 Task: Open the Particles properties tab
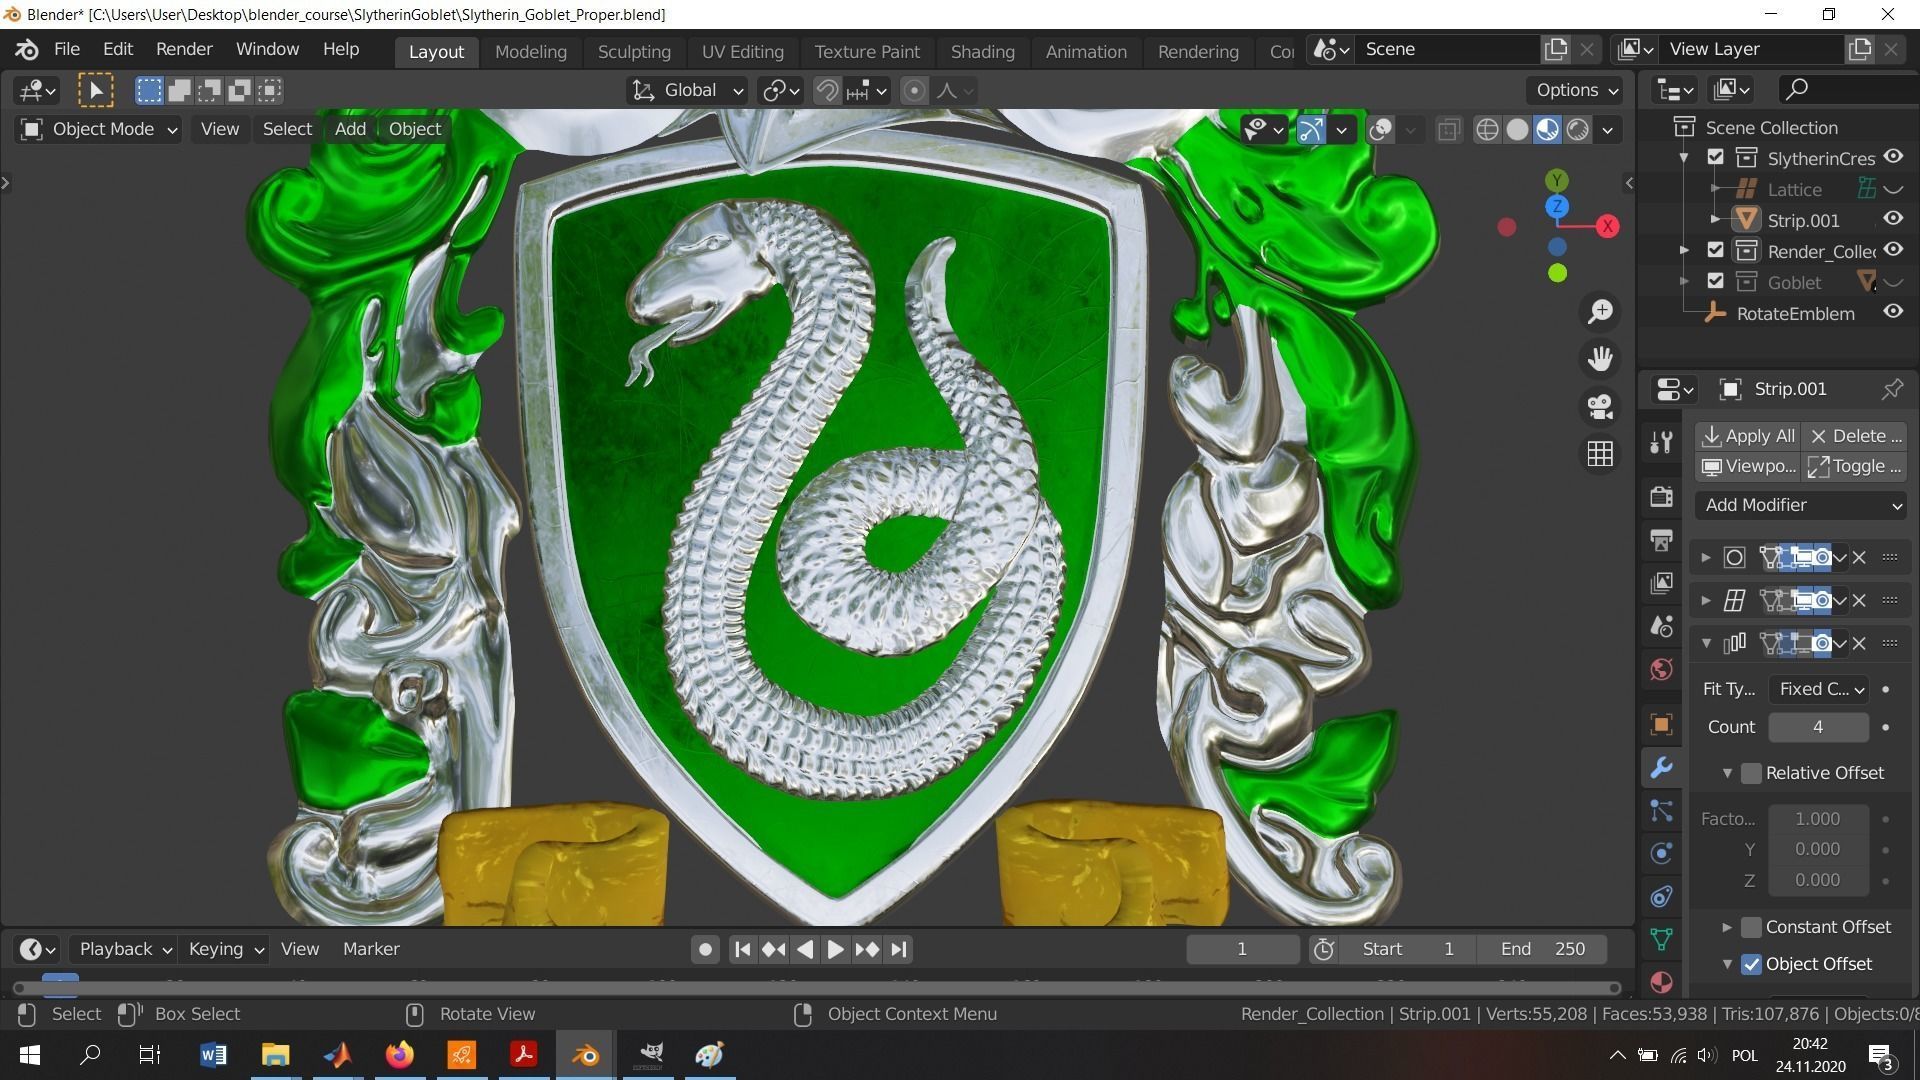(1661, 810)
